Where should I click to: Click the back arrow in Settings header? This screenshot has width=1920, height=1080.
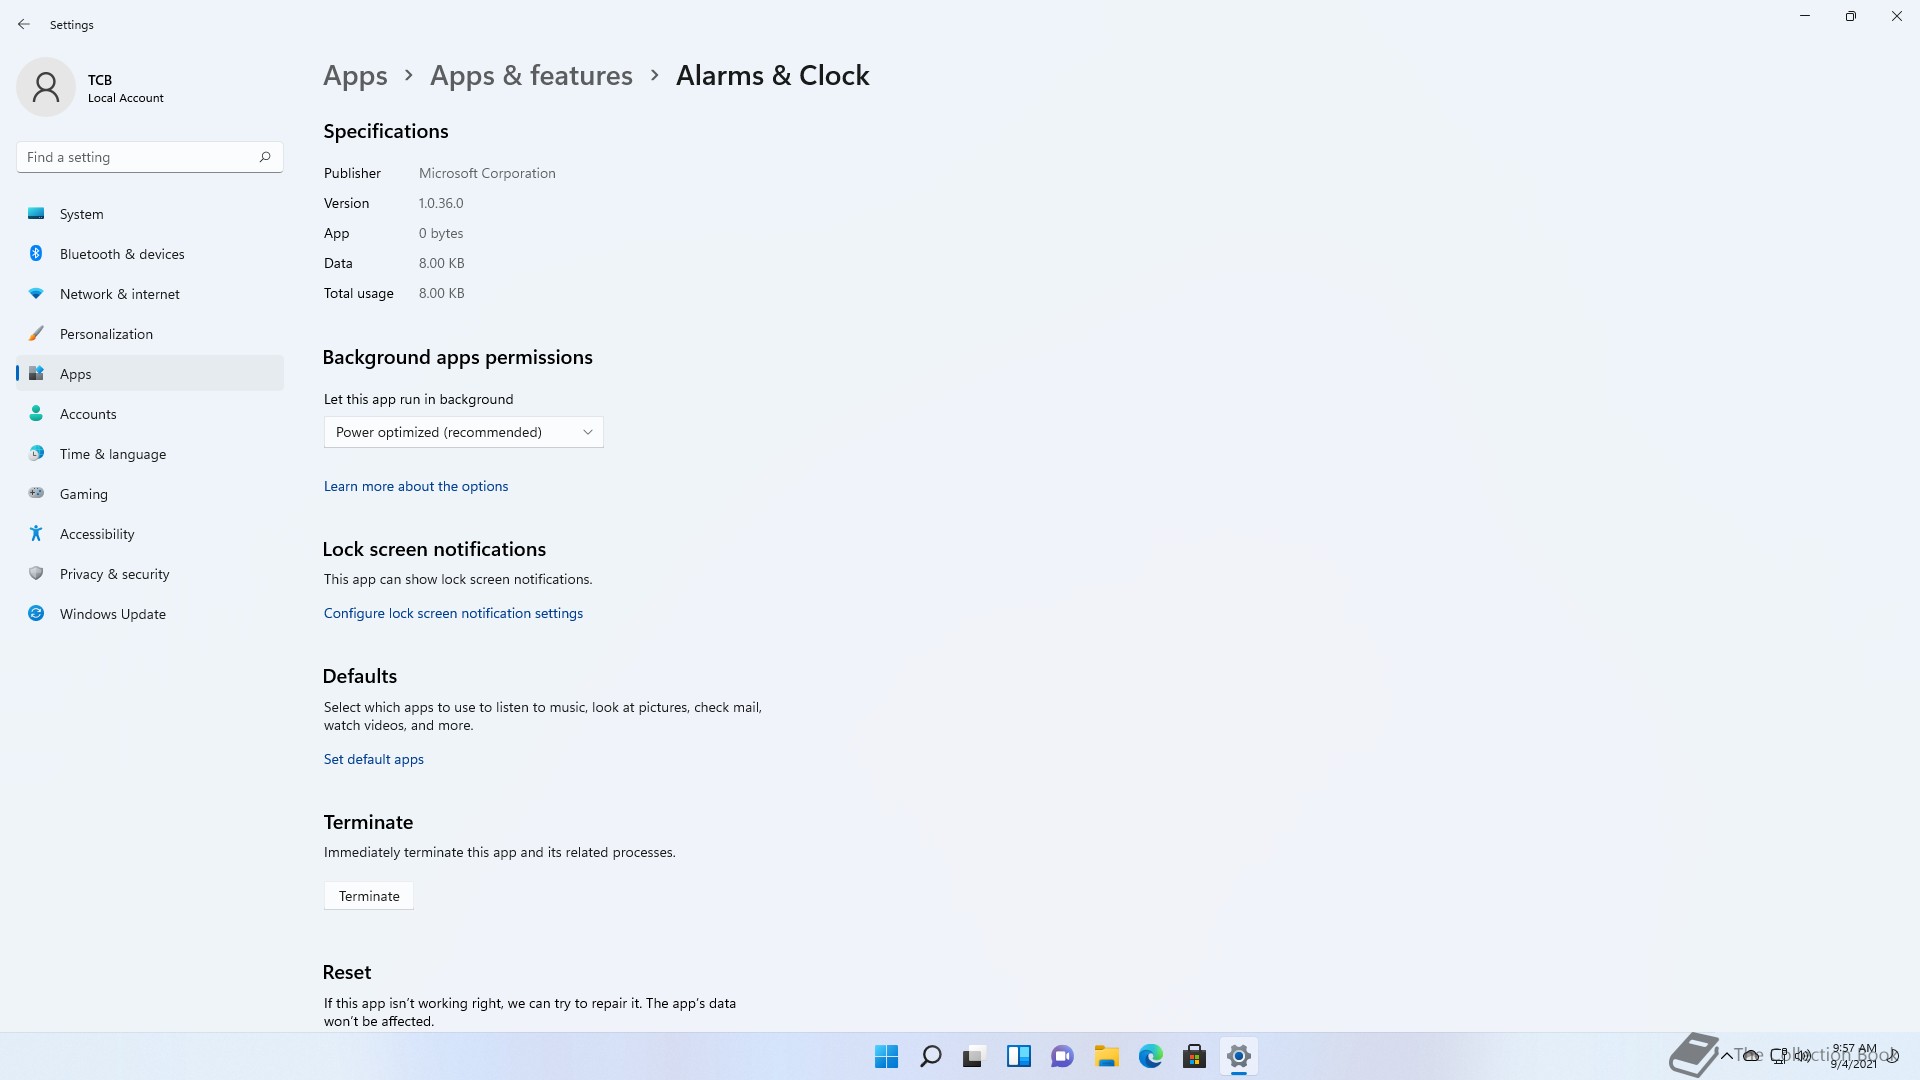point(24,24)
